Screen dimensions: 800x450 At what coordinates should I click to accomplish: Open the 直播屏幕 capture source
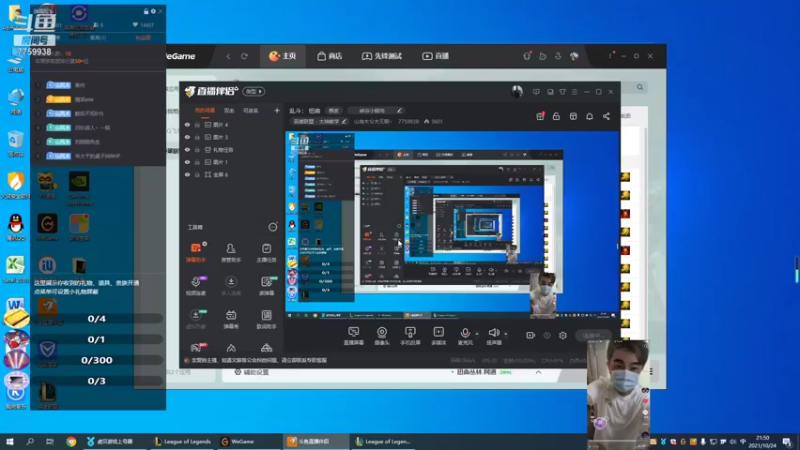tap(354, 336)
